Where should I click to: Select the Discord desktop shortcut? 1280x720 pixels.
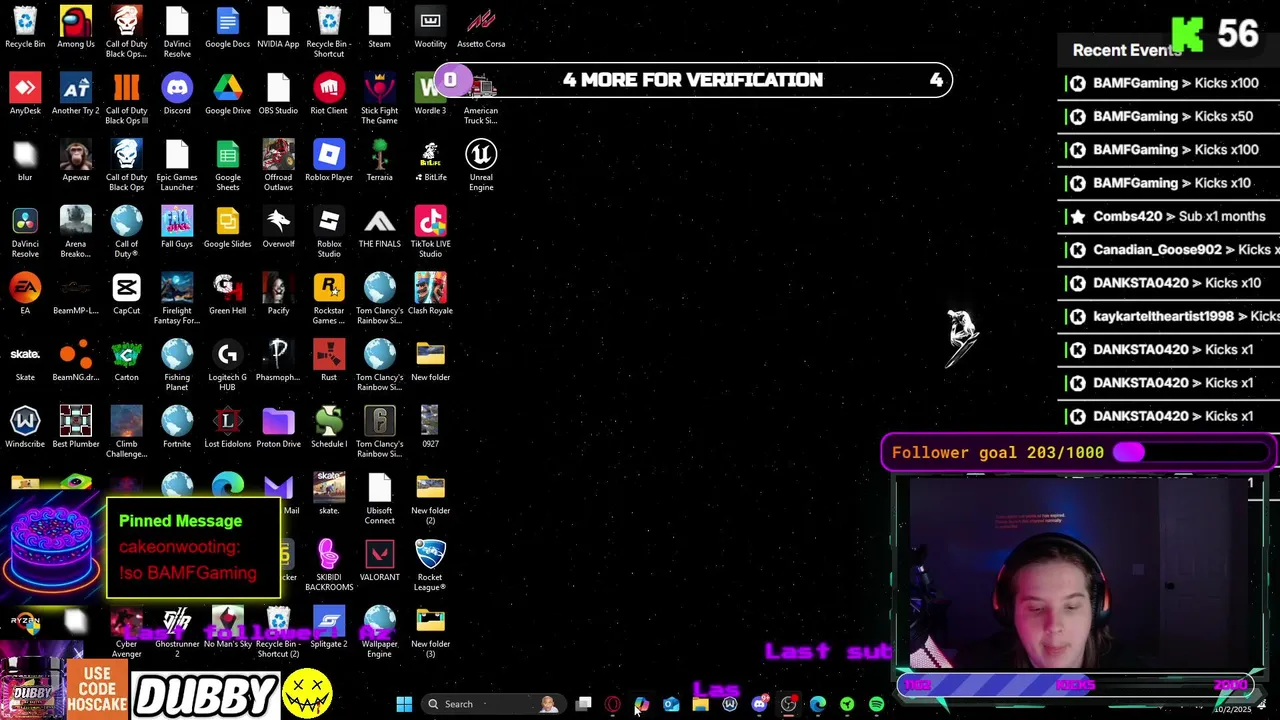click(x=177, y=95)
